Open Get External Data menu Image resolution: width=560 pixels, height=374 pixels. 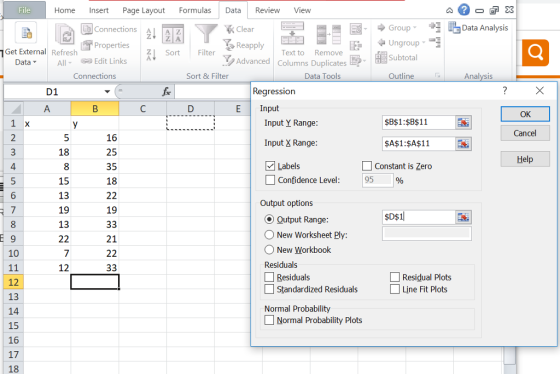tap(25, 44)
